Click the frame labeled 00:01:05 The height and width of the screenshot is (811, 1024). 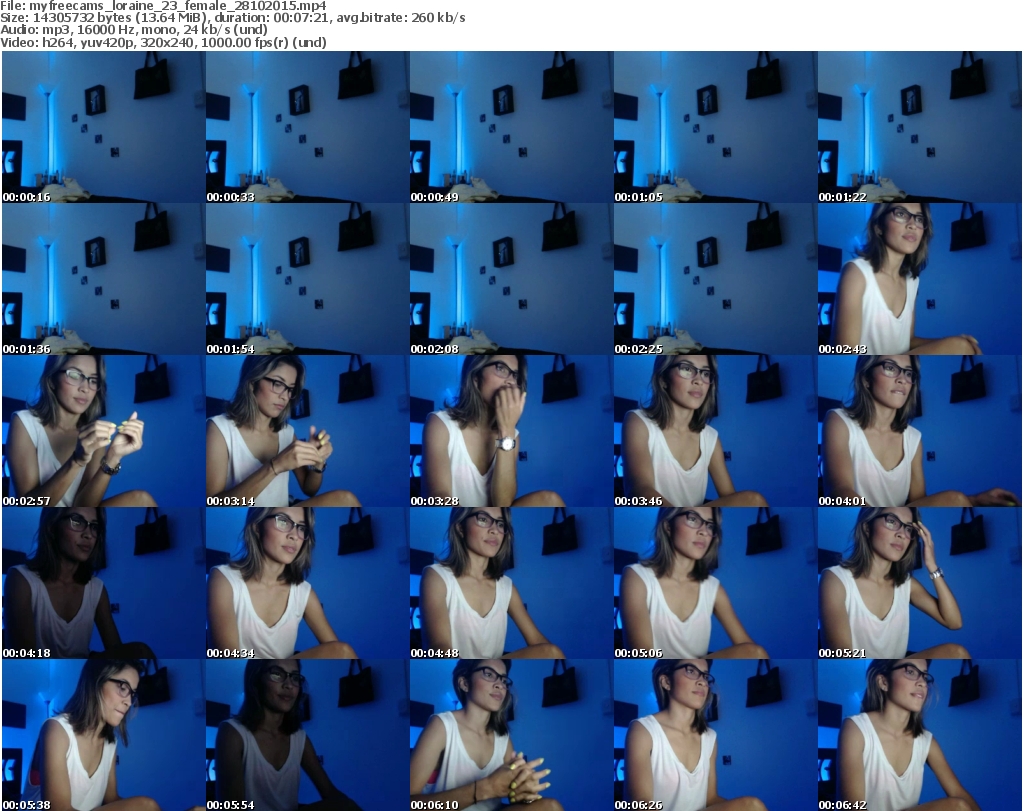click(x=716, y=127)
